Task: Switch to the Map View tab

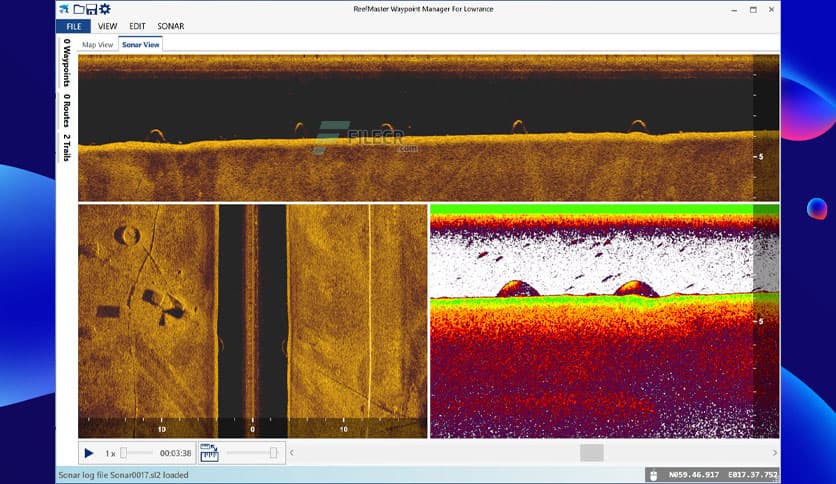Action: tap(97, 45)
